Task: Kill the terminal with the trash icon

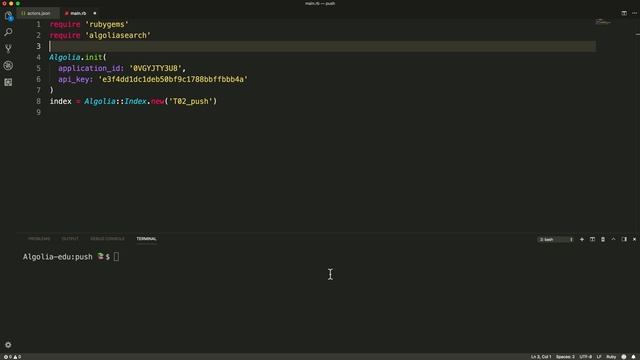Action: coord(603,239)
